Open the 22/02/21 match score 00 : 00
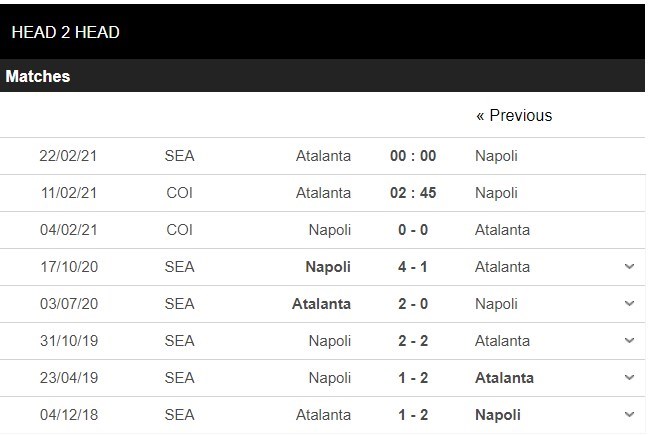The width and height of the screenshot is (650, 435). point(413,156)
